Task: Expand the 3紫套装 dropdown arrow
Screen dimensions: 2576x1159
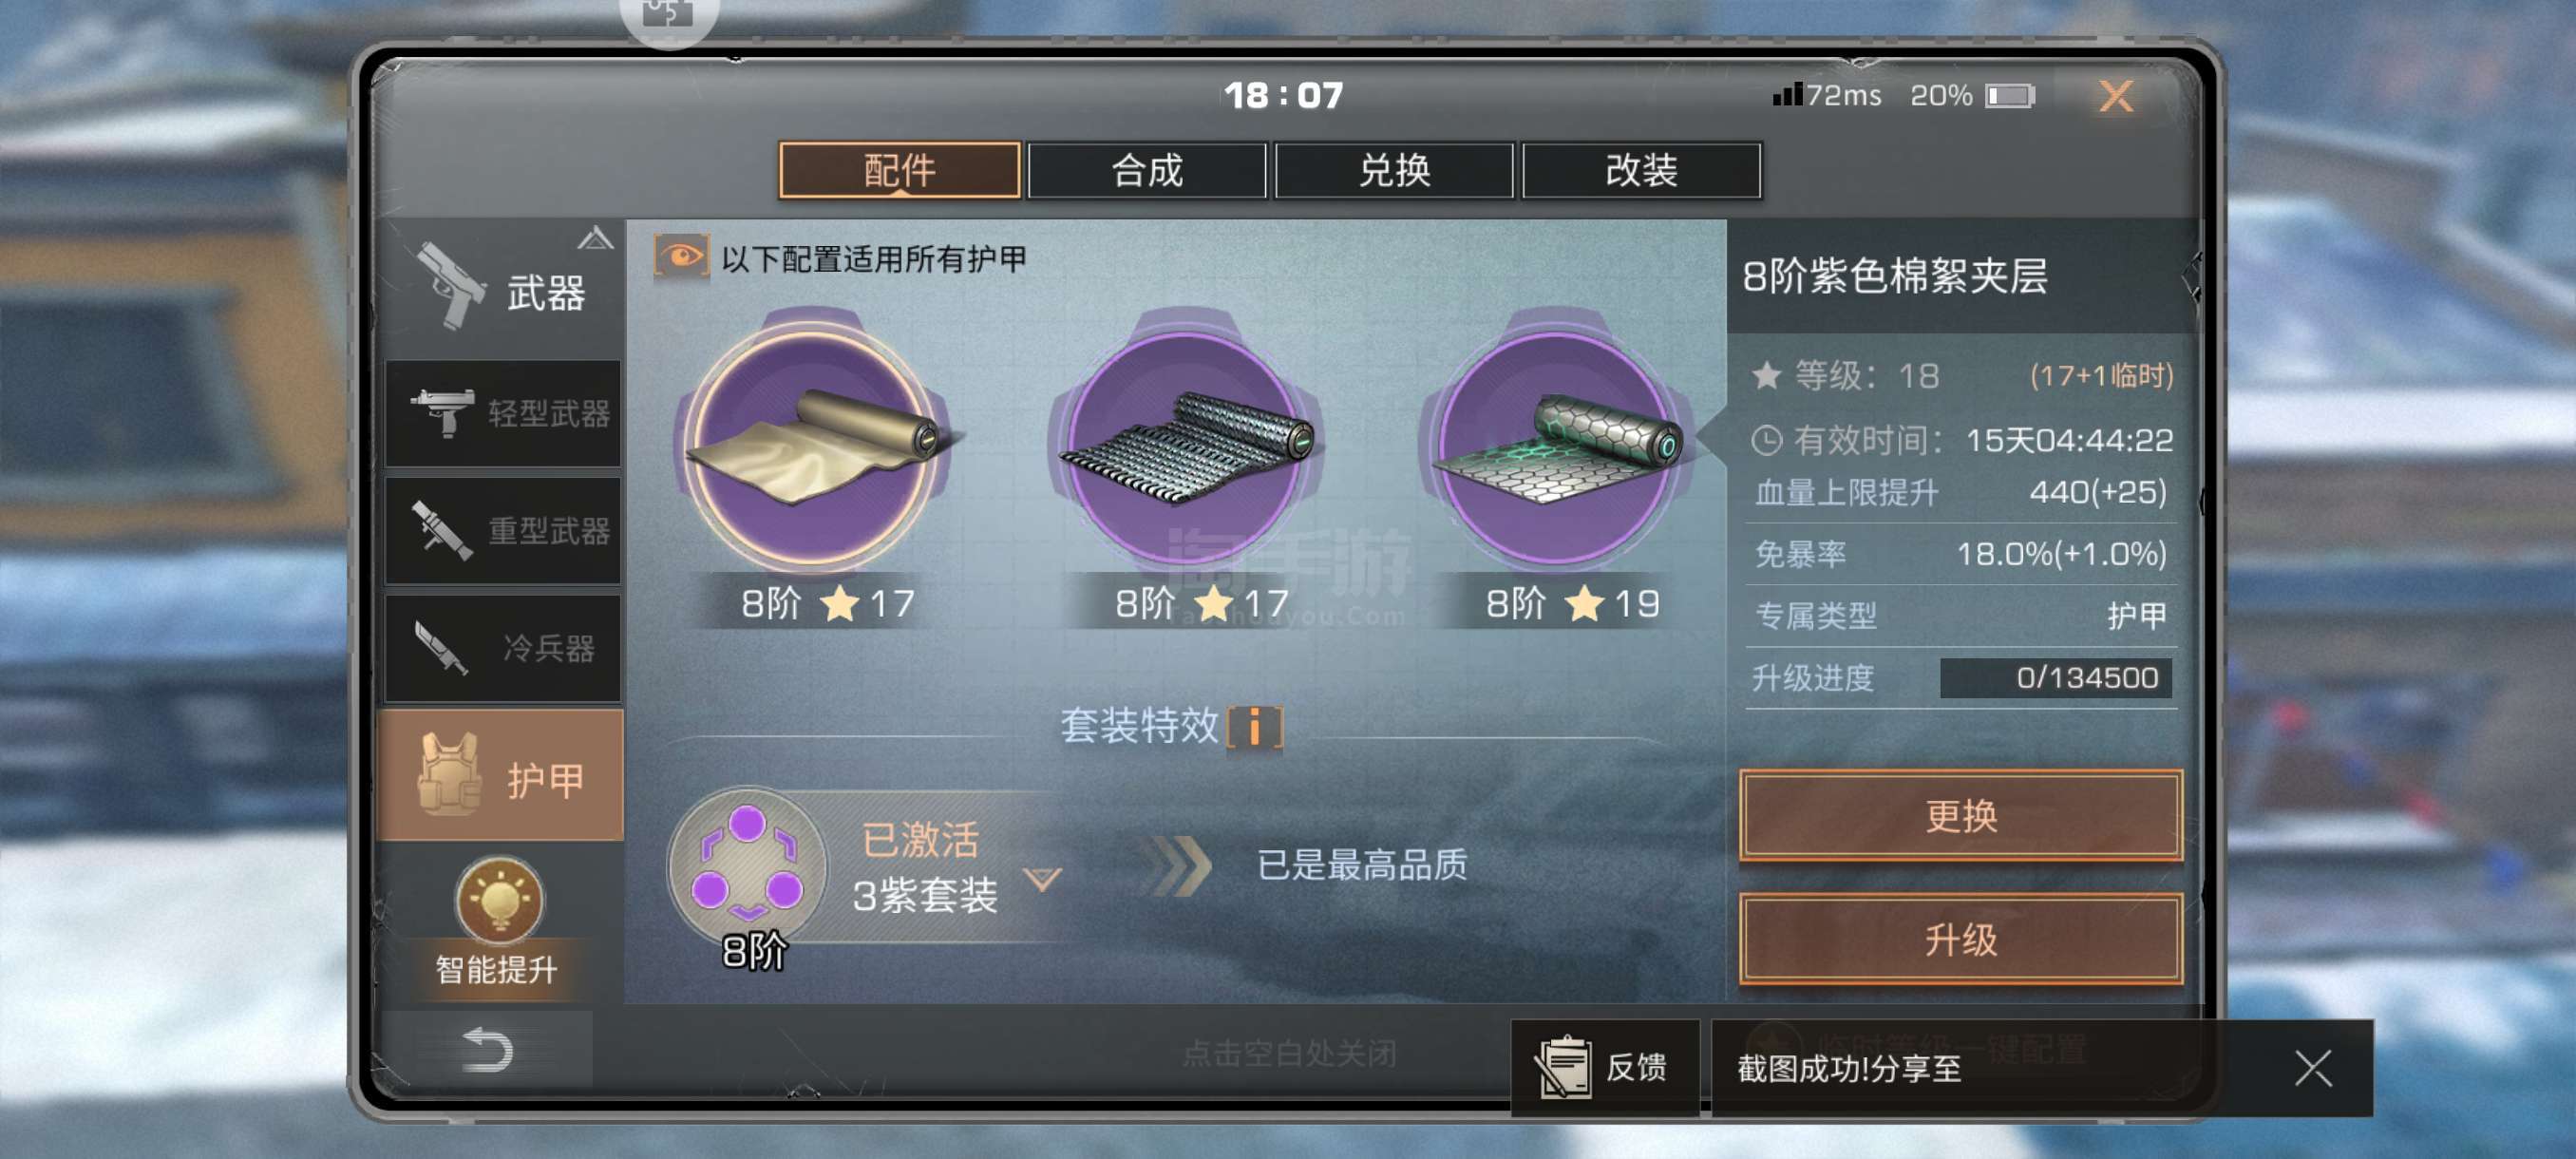Action: (1043, 879)
